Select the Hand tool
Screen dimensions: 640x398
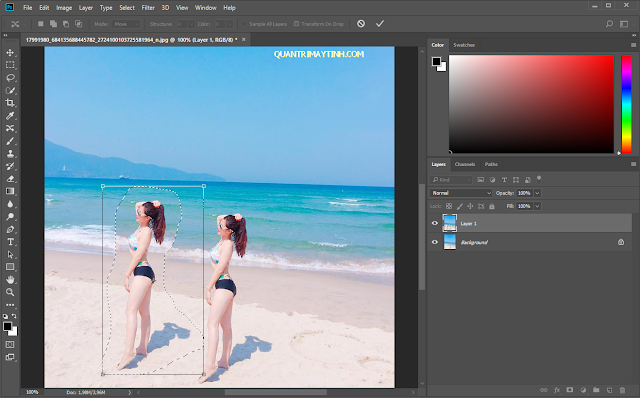10,280
